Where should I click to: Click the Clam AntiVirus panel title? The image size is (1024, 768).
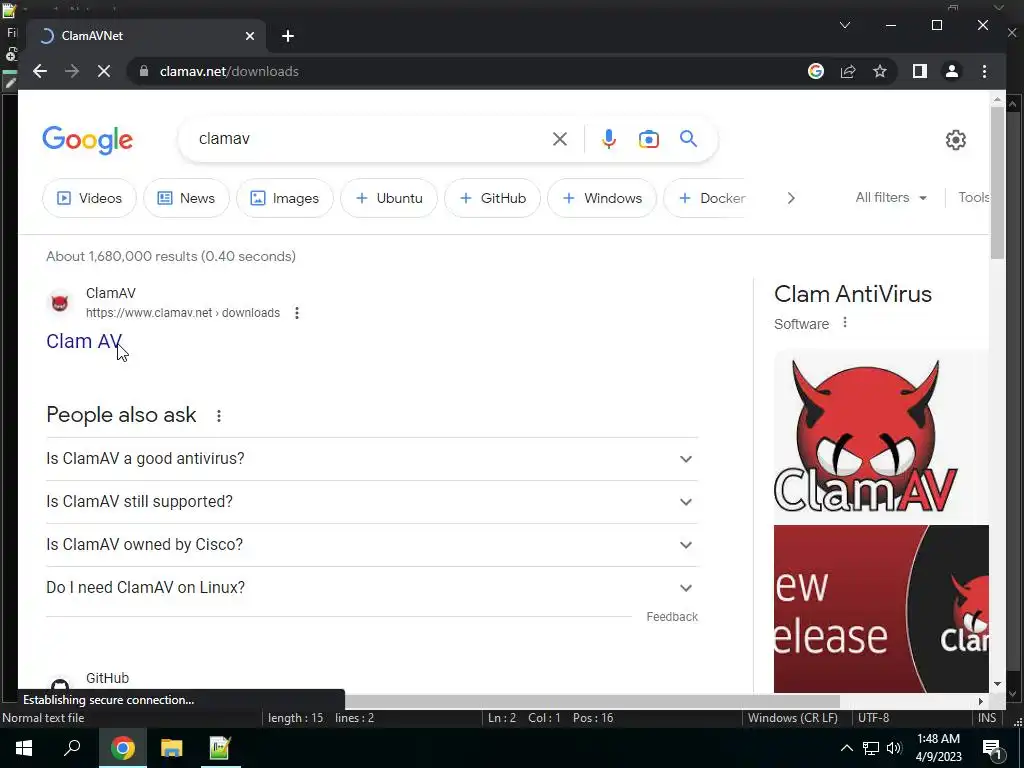point(853,294)
